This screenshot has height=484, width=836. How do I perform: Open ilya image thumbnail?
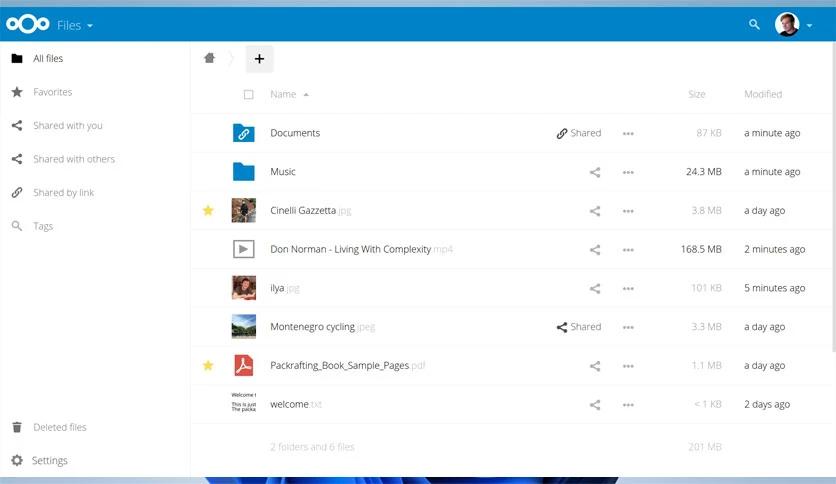(244, 288)
